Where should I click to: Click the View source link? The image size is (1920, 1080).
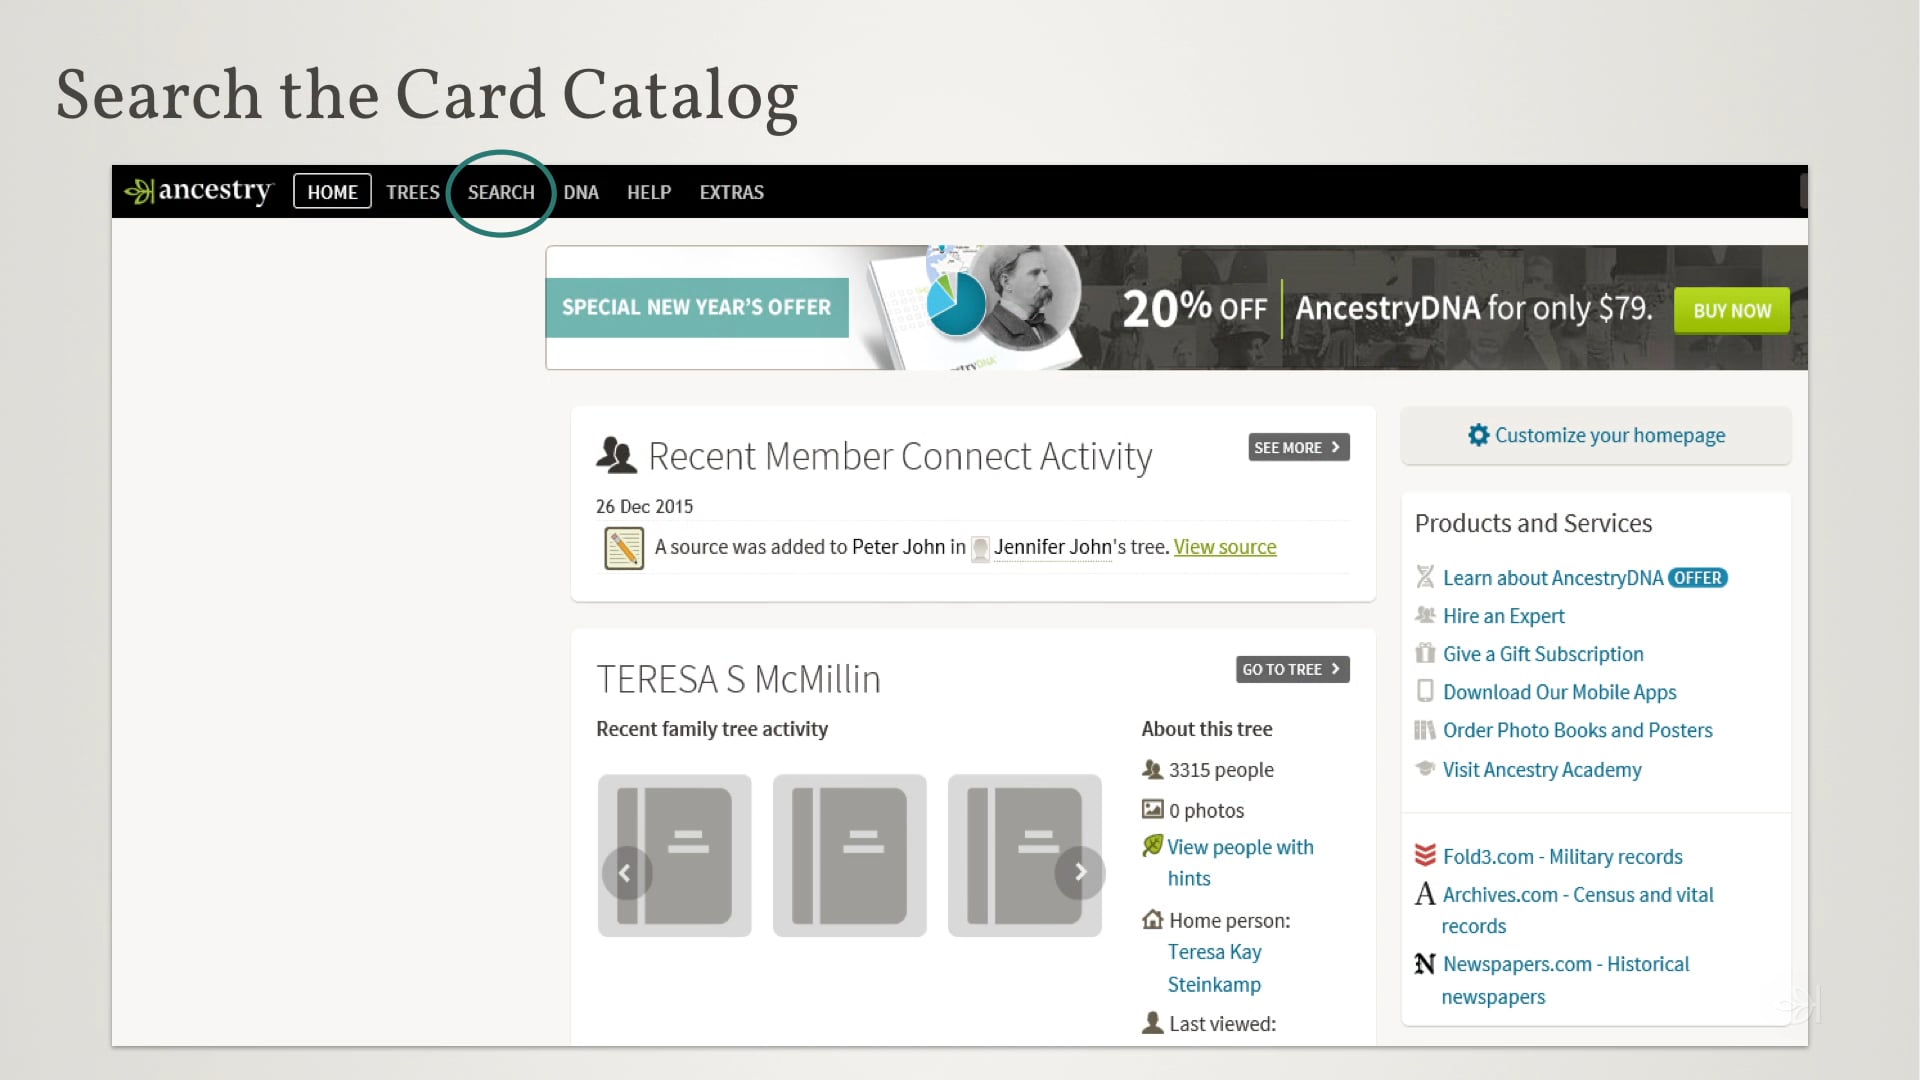[x=1224, y=546]
